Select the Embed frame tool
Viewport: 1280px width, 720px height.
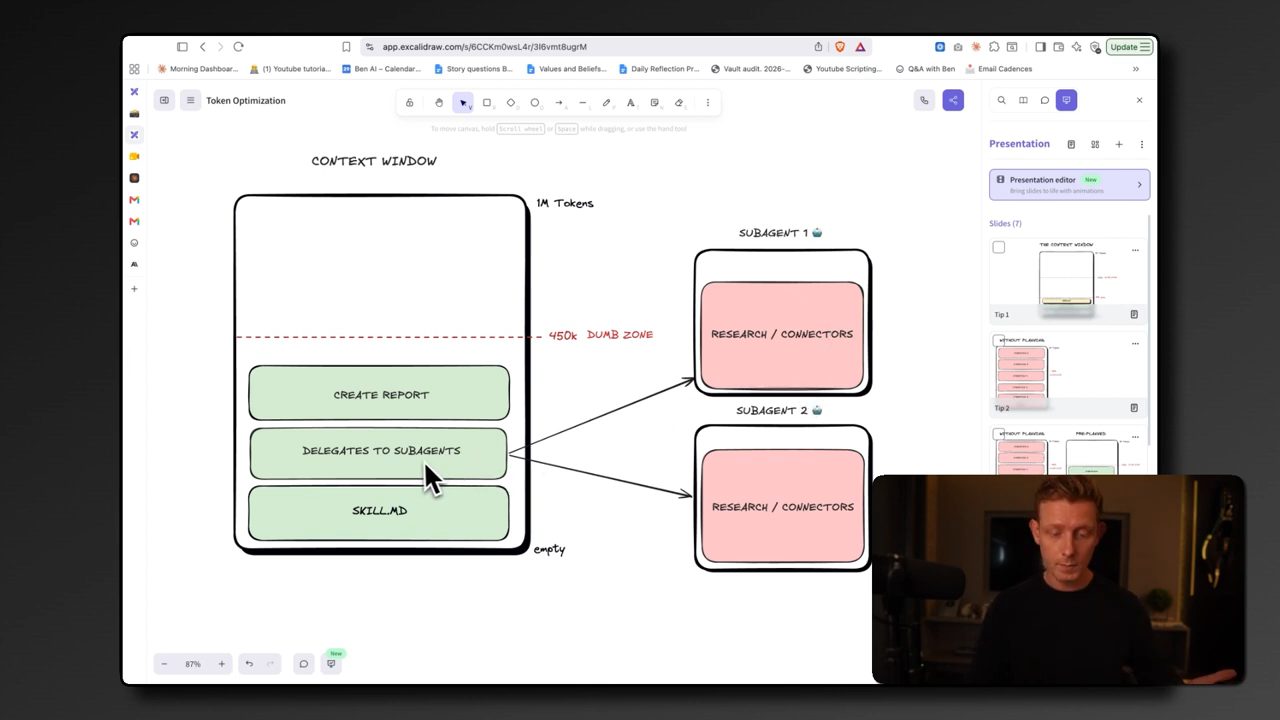tap(655, 102)
